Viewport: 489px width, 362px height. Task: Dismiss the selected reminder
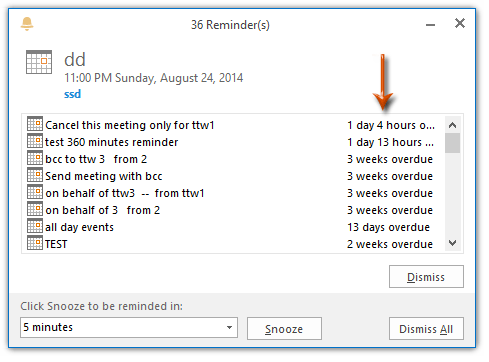click(x=426, y=277)
